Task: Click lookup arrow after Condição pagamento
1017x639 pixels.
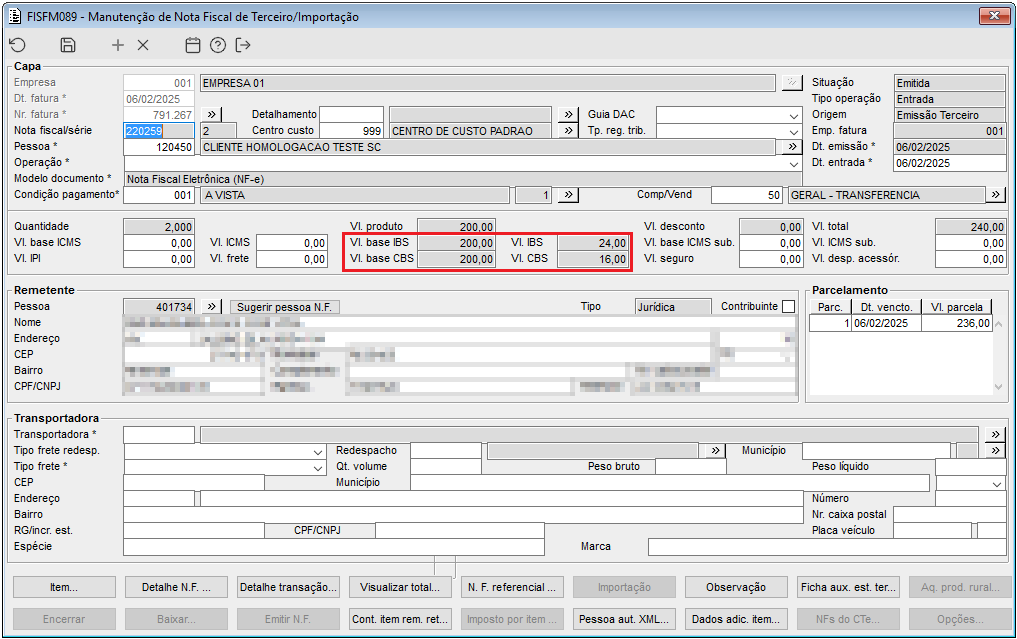Action: (568, 195)
